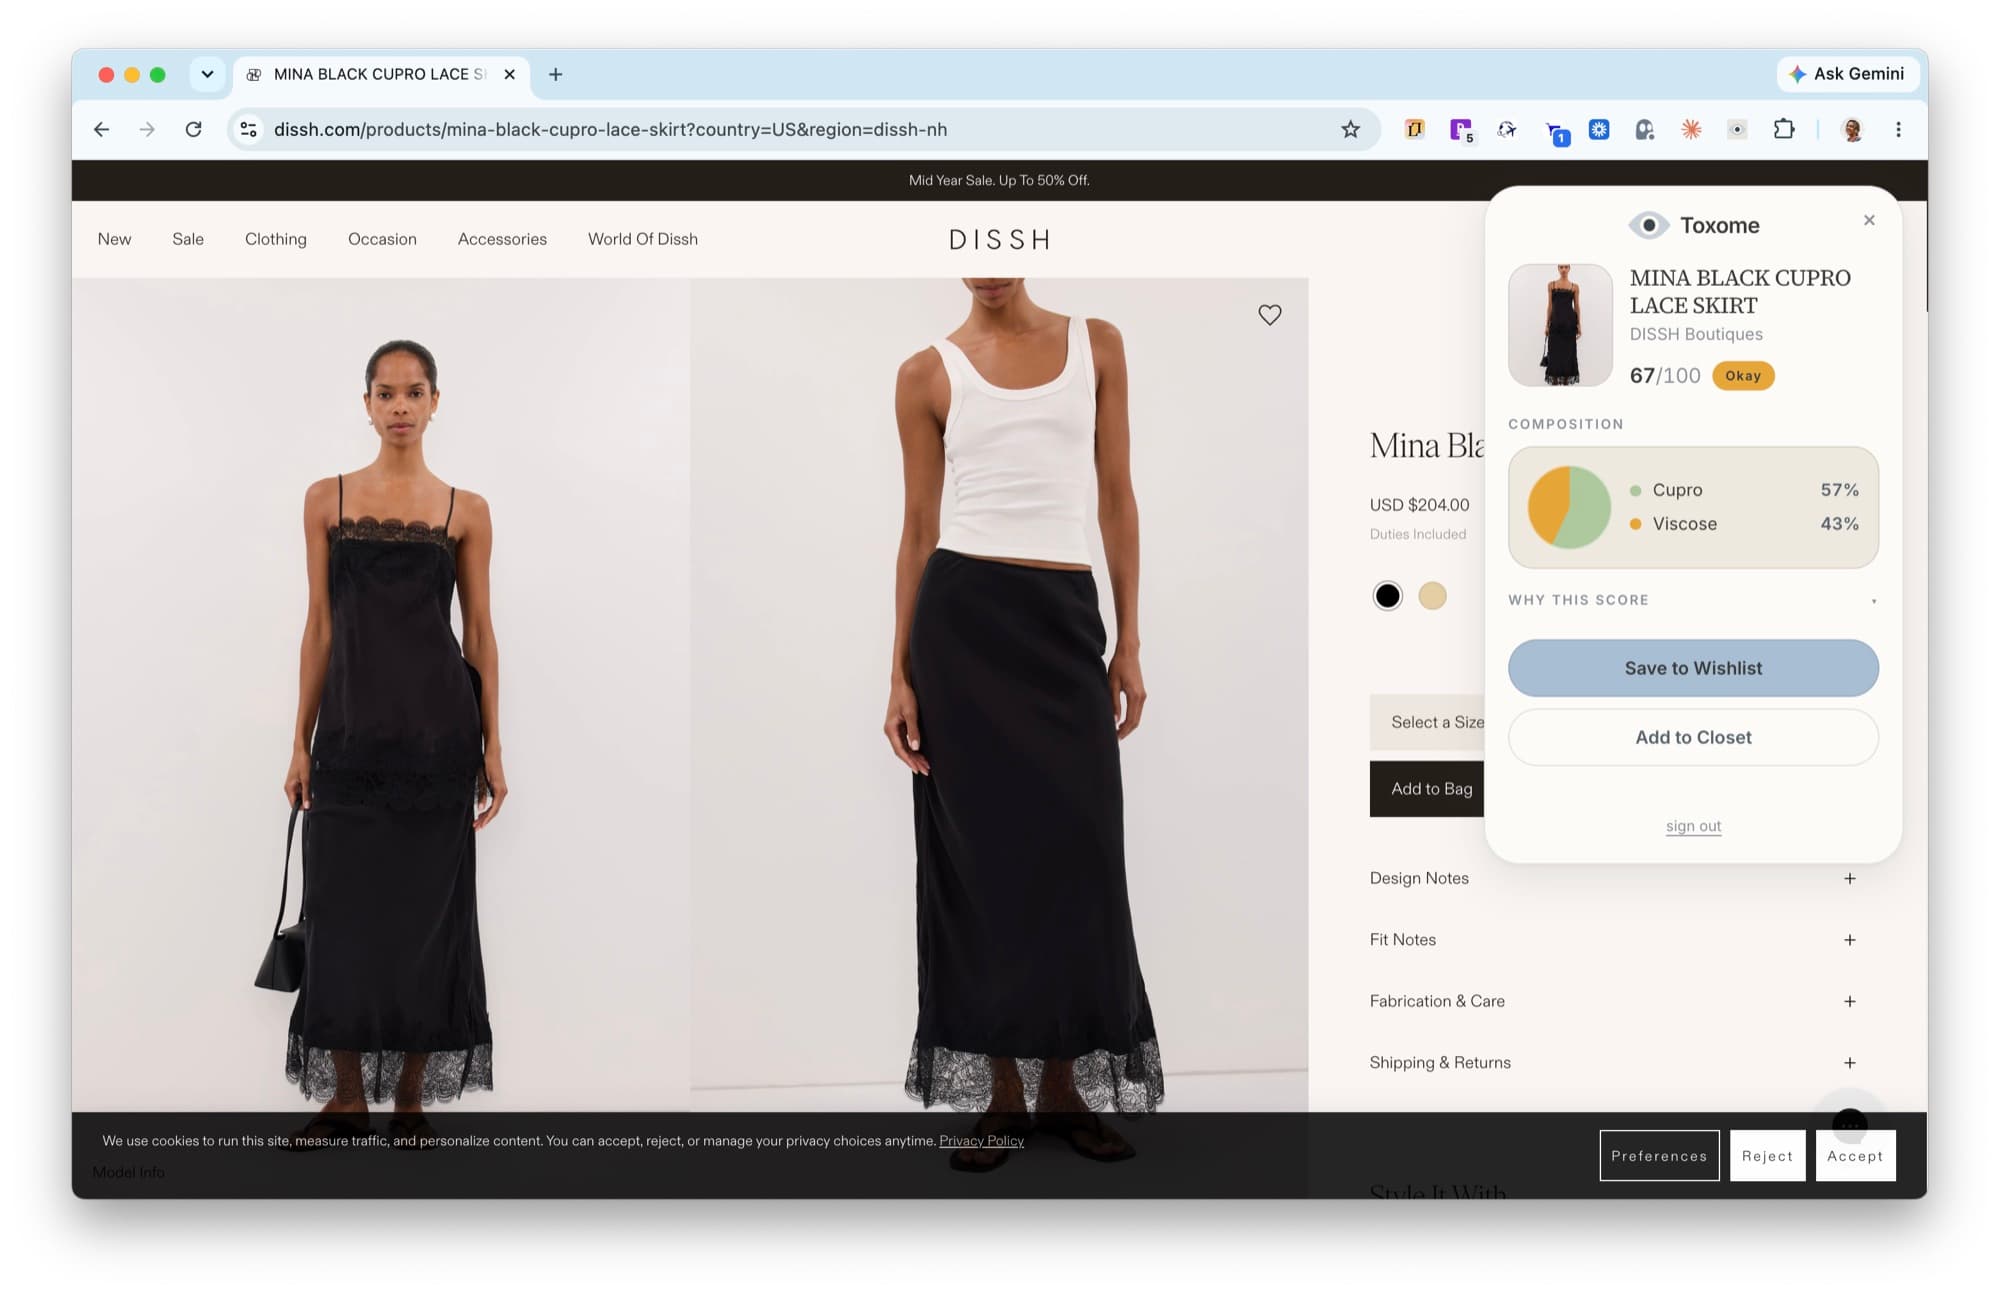Click the sign out link

tap(1693, 826)
